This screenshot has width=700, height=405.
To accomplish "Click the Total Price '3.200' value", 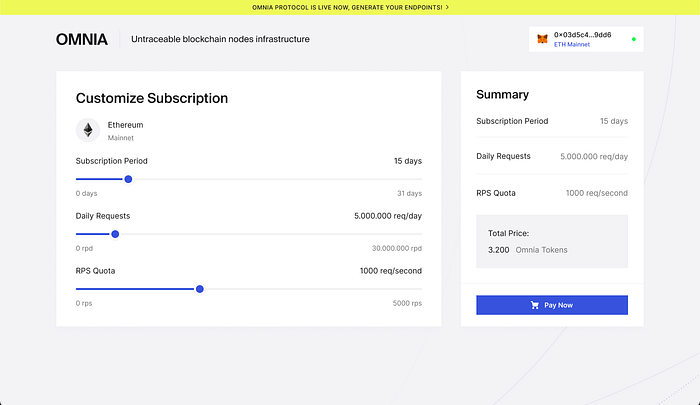I will coord(499,250).
